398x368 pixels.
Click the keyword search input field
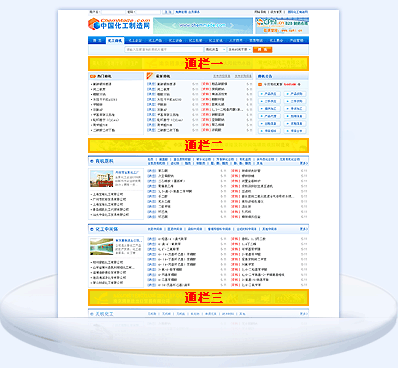[164, 50]
